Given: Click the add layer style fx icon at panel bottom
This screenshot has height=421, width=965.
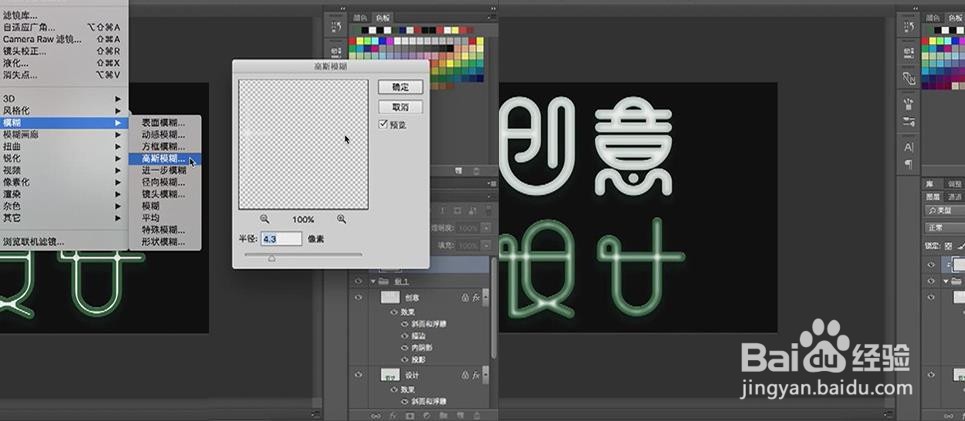Looking at the screenshot, I should [394, 415].
